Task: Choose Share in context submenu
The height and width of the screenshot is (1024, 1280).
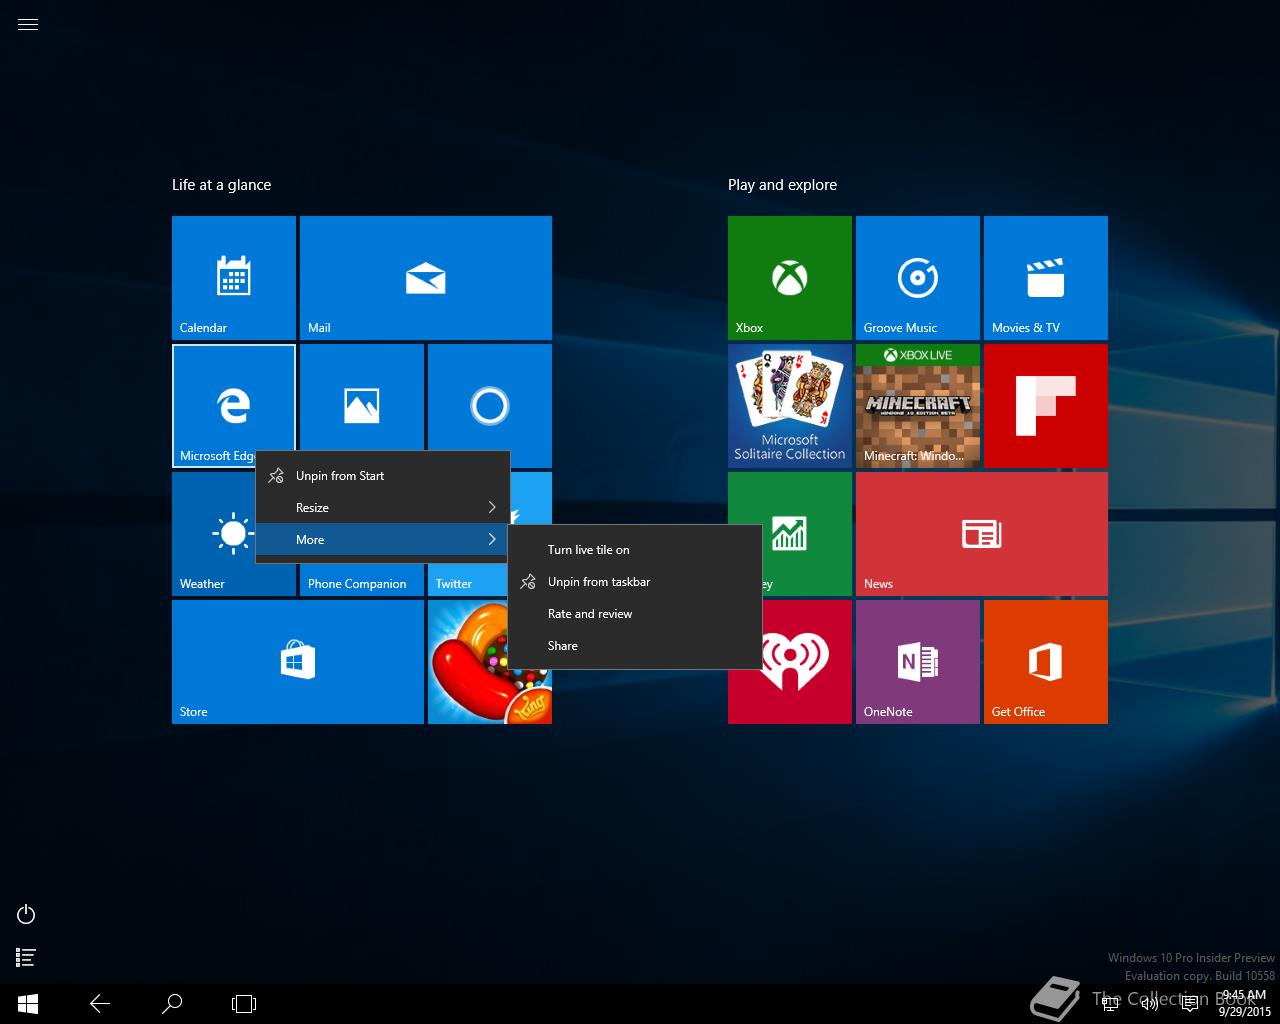Action: tap(635, 646)
